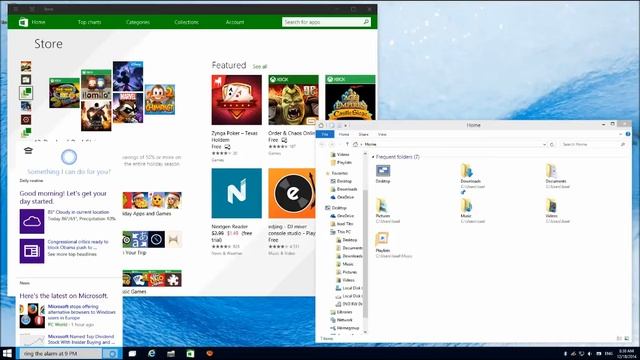This screenshot has width=640, height=360.
Task: Click the taskbar search box with alarm text
Action: coord(62,353)
